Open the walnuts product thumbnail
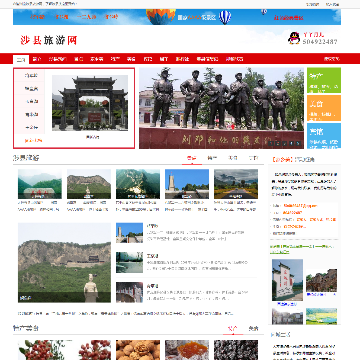 click(138, 350)
